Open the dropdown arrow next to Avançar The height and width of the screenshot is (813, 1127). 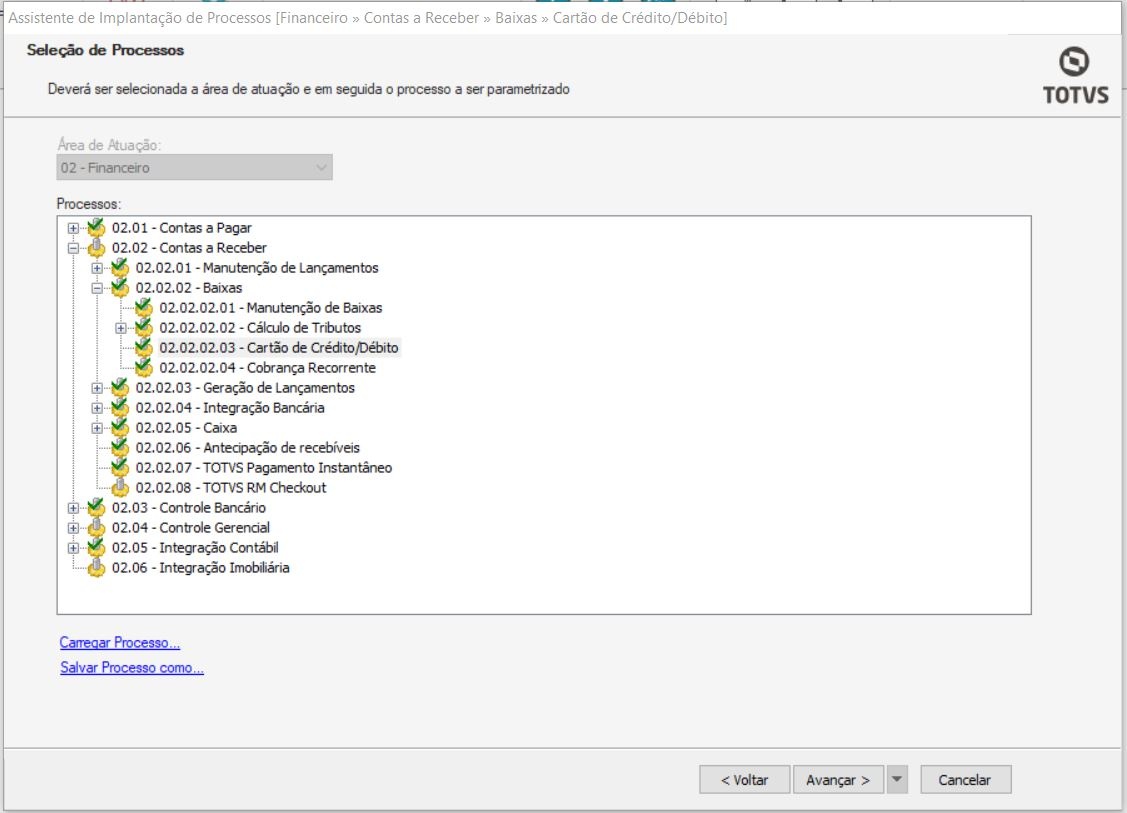point(897,779)
